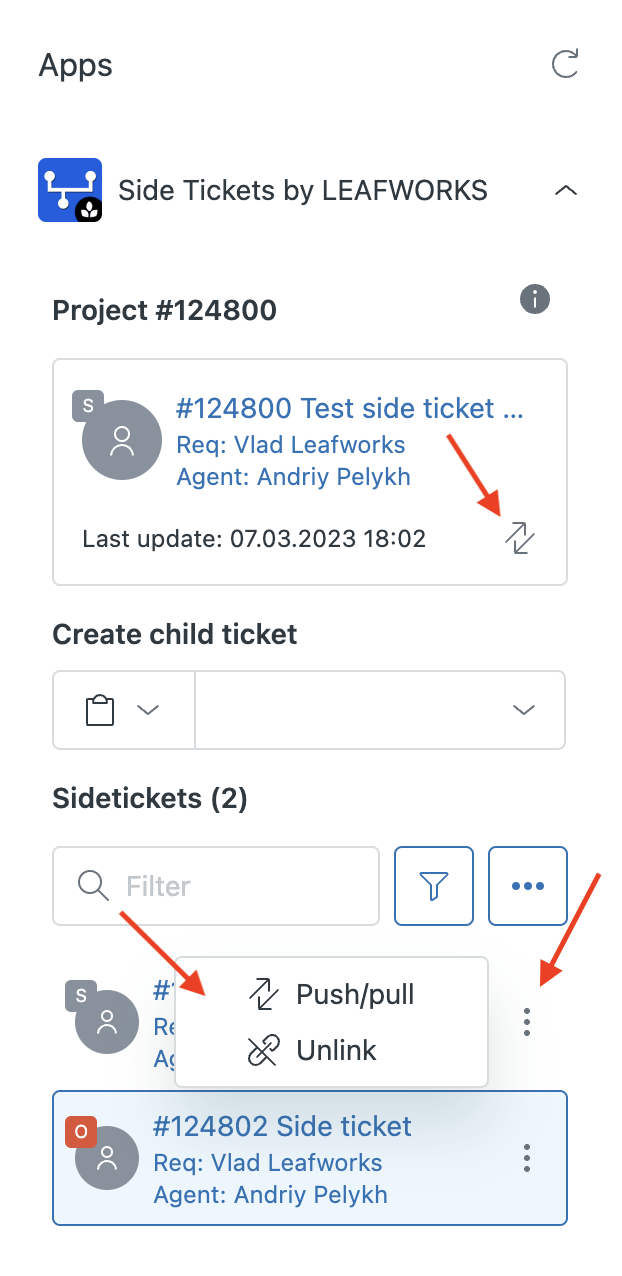The image size is (622, 1276).
Task: Open the #124802 Side ticket link
Action: pyautogui.click(x=282, y=1126)
